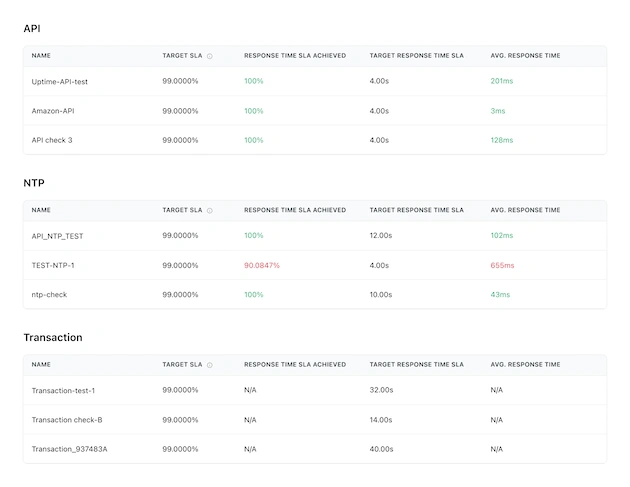Screen dimensions: 630x487
Task: Click the Target SLA info icon in API table
Action: pos(209,56)
